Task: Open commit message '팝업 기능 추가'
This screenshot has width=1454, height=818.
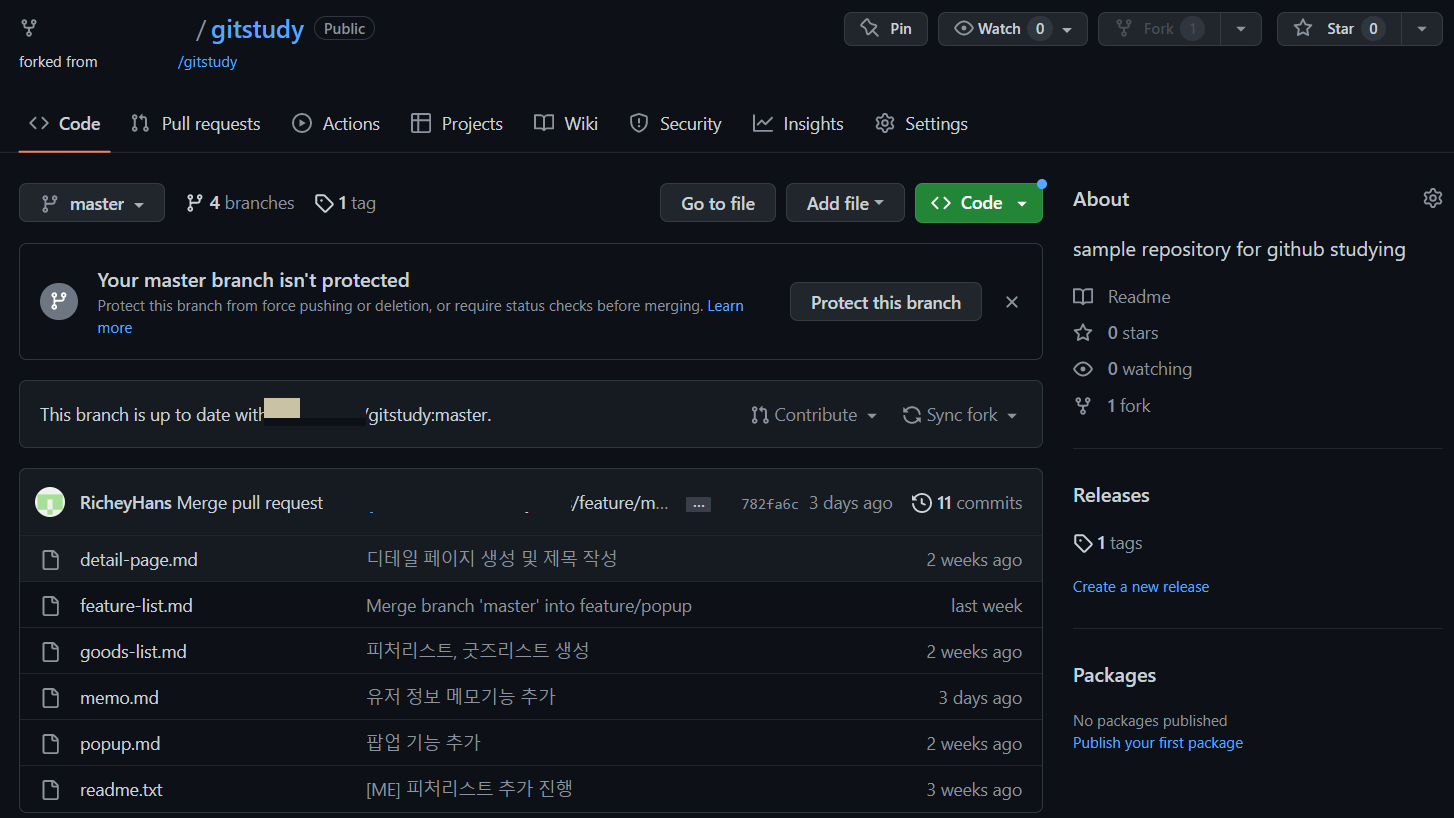Action: pos(424,743)
